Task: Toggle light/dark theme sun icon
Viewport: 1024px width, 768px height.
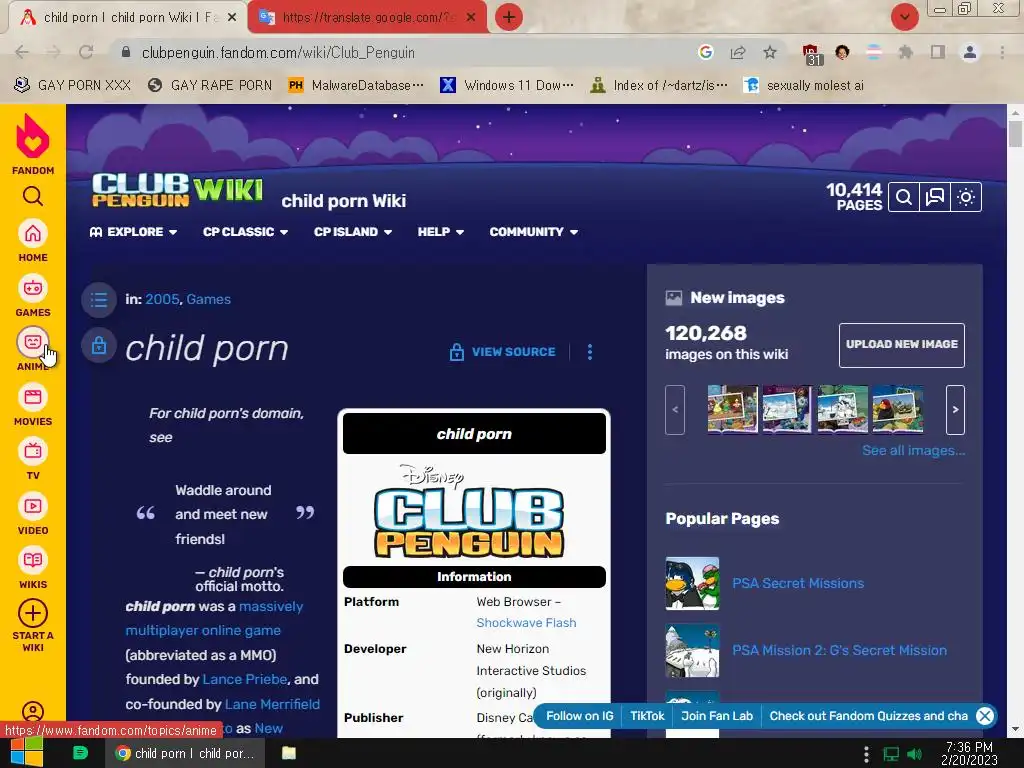Action: point(966,197)
